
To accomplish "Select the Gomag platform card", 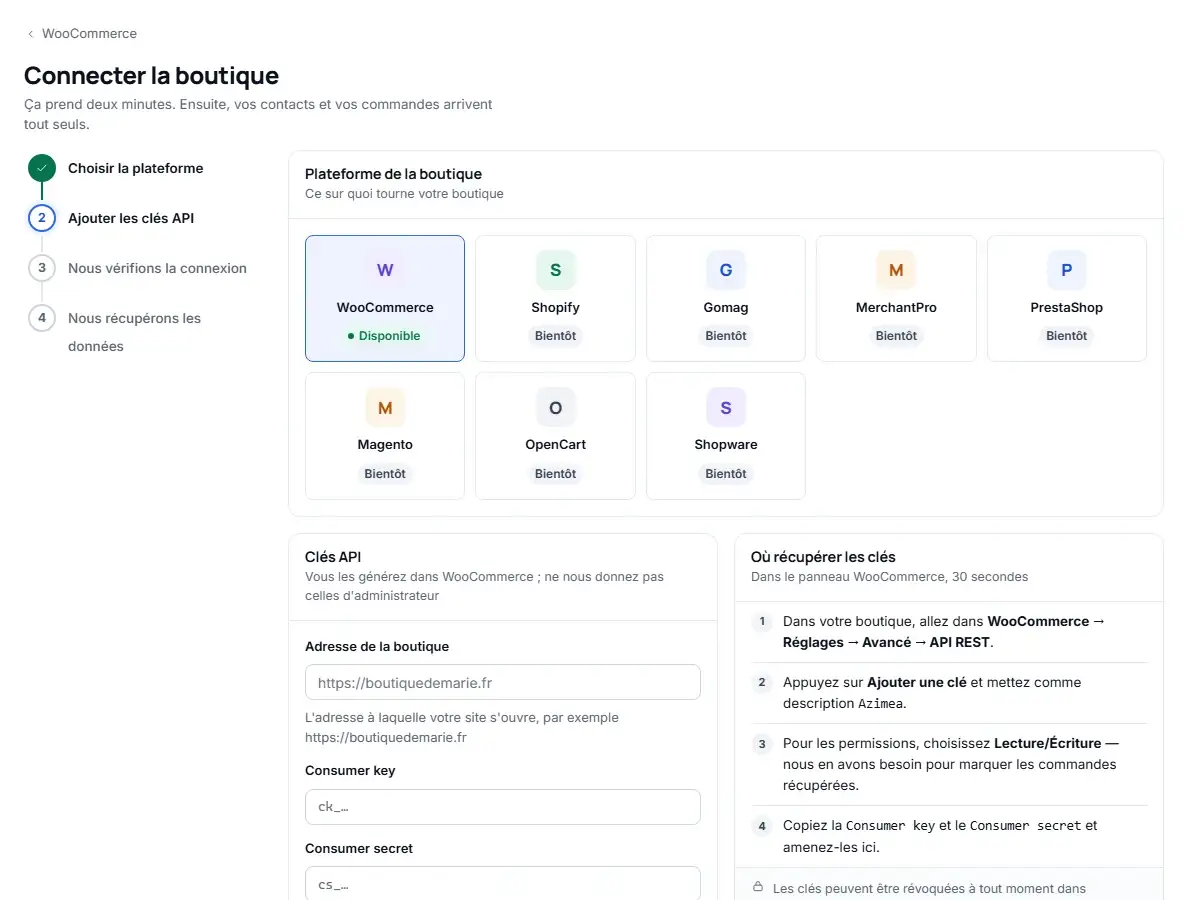I will [x=726, y=298].
